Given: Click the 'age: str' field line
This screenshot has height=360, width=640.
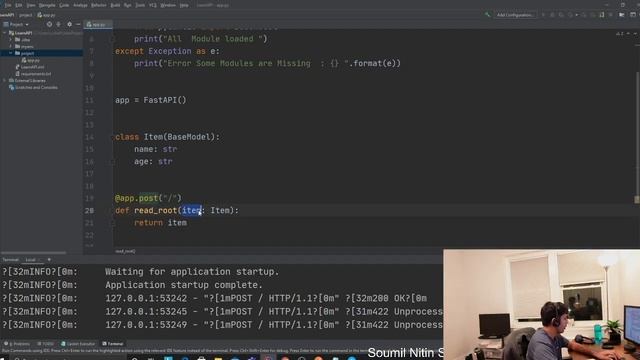Looking at the screenshot, I should point(153,162).
